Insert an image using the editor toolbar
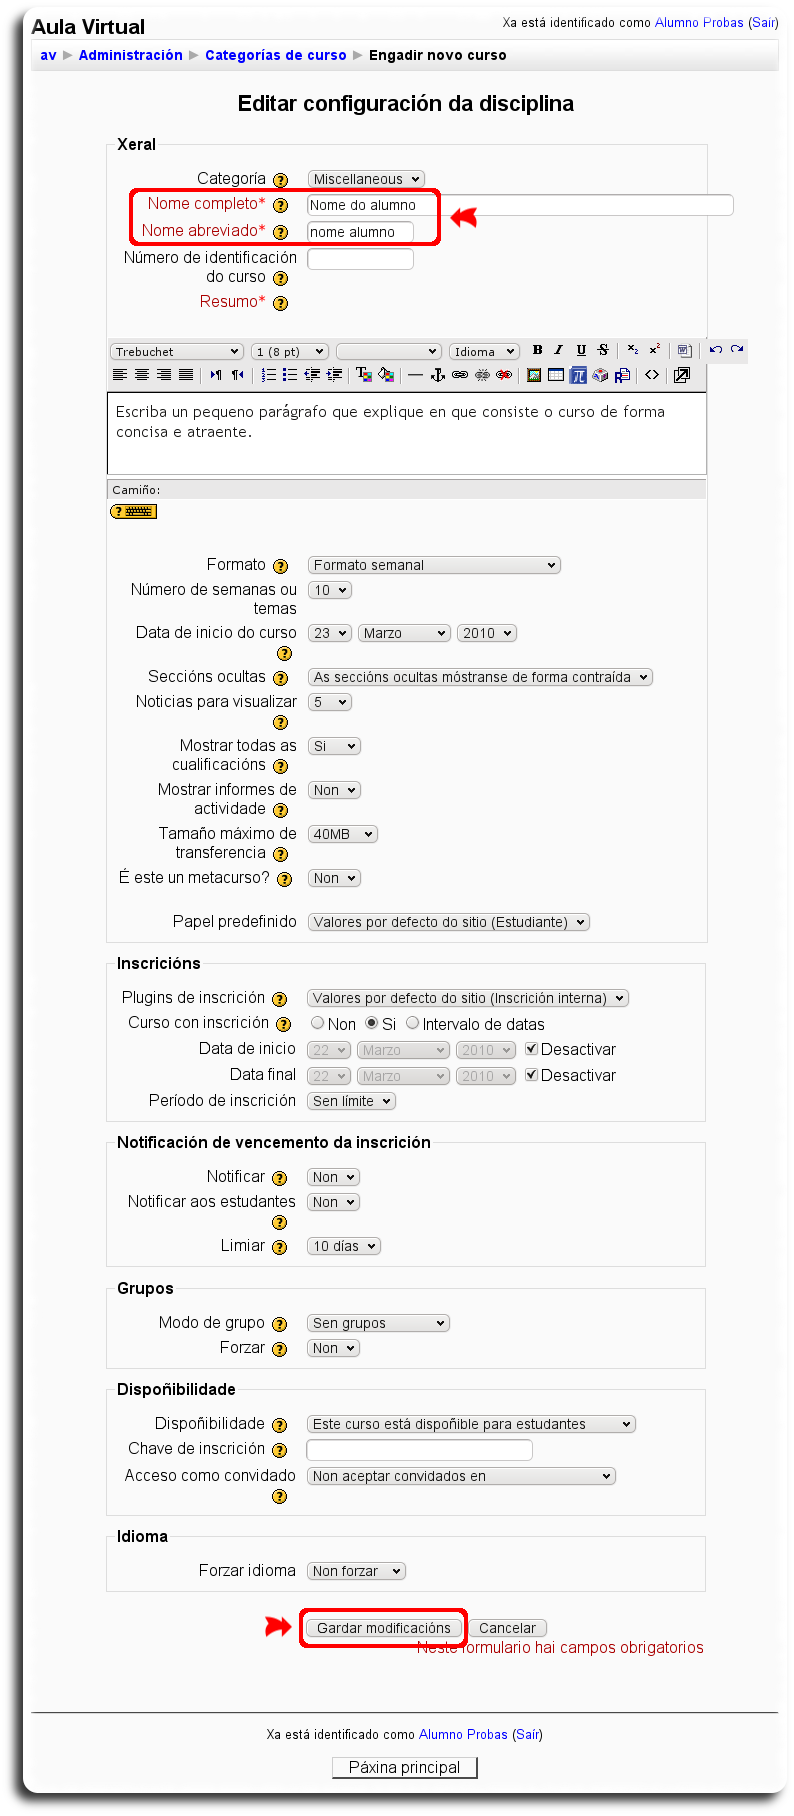Image resolution: width=794 pixels, height=1816 pixels. coord(532,374)
